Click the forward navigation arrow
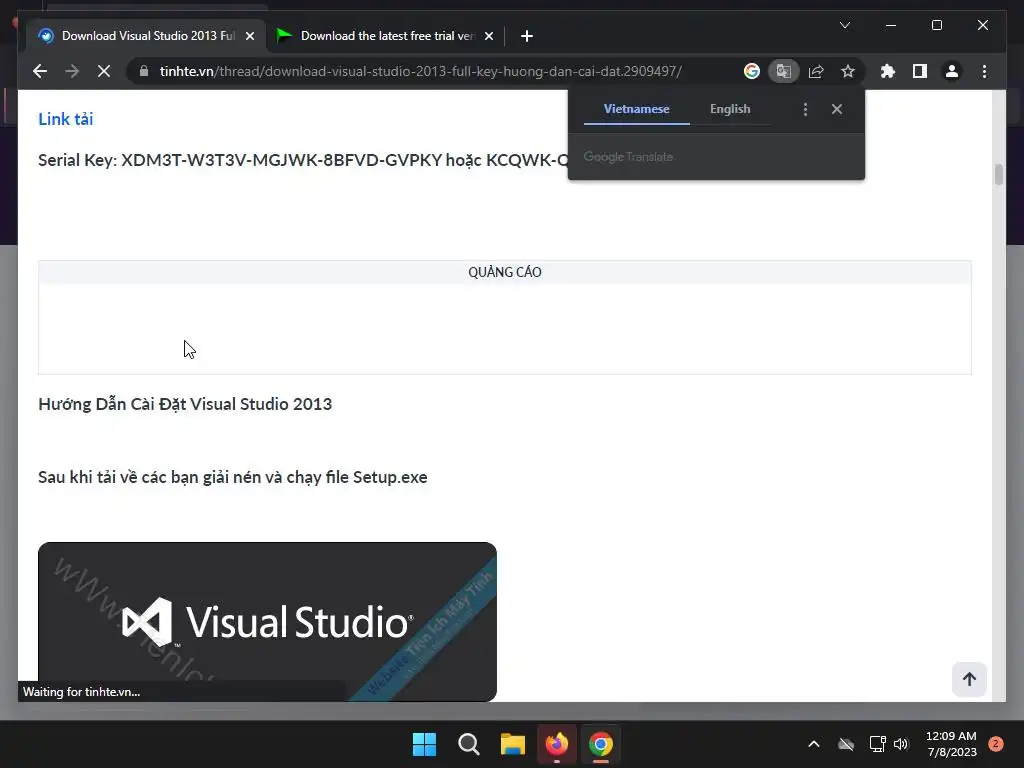 coord(72,71)
